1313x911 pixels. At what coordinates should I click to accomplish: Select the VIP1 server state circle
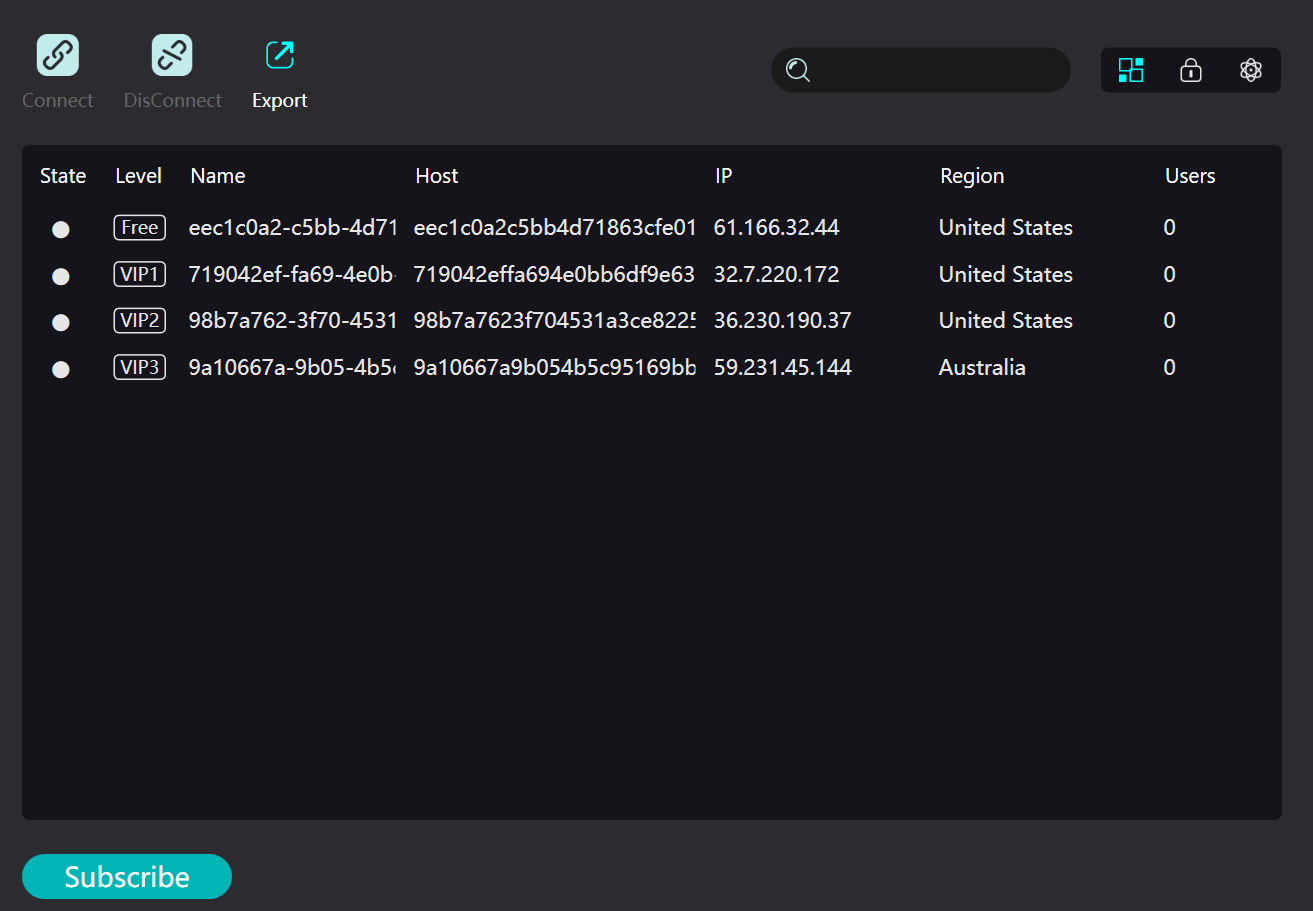61,275
